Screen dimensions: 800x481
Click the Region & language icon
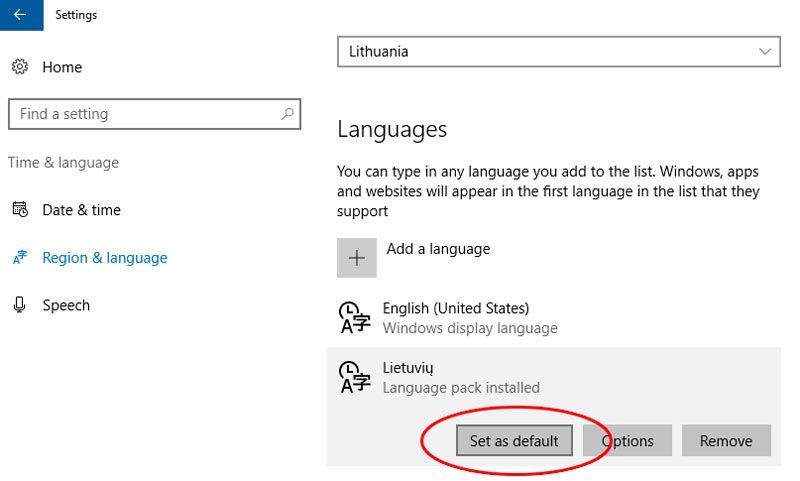[20, 257]
